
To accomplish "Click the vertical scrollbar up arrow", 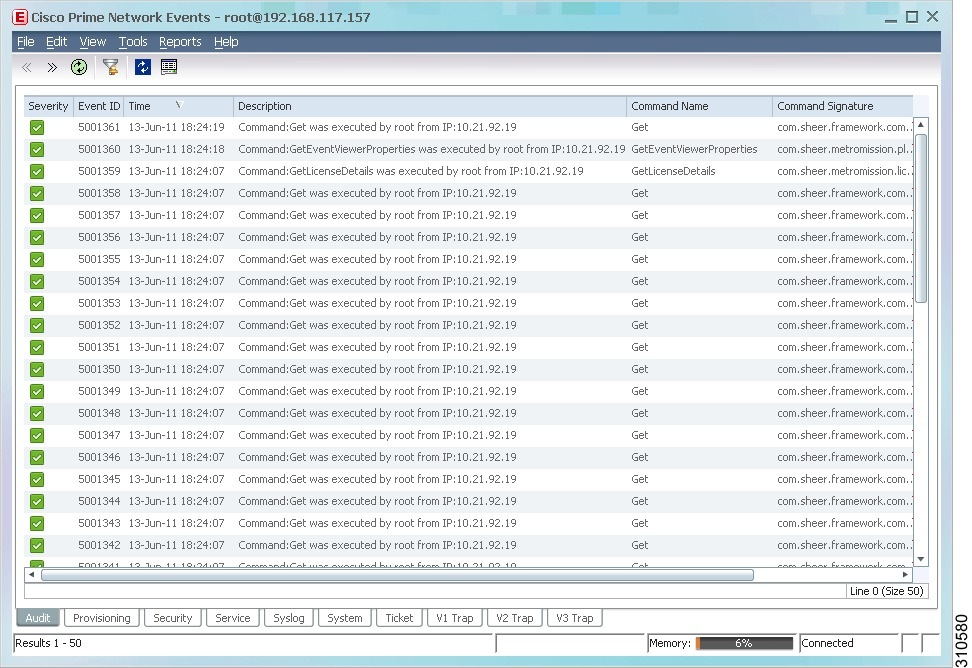I will 921,125.
